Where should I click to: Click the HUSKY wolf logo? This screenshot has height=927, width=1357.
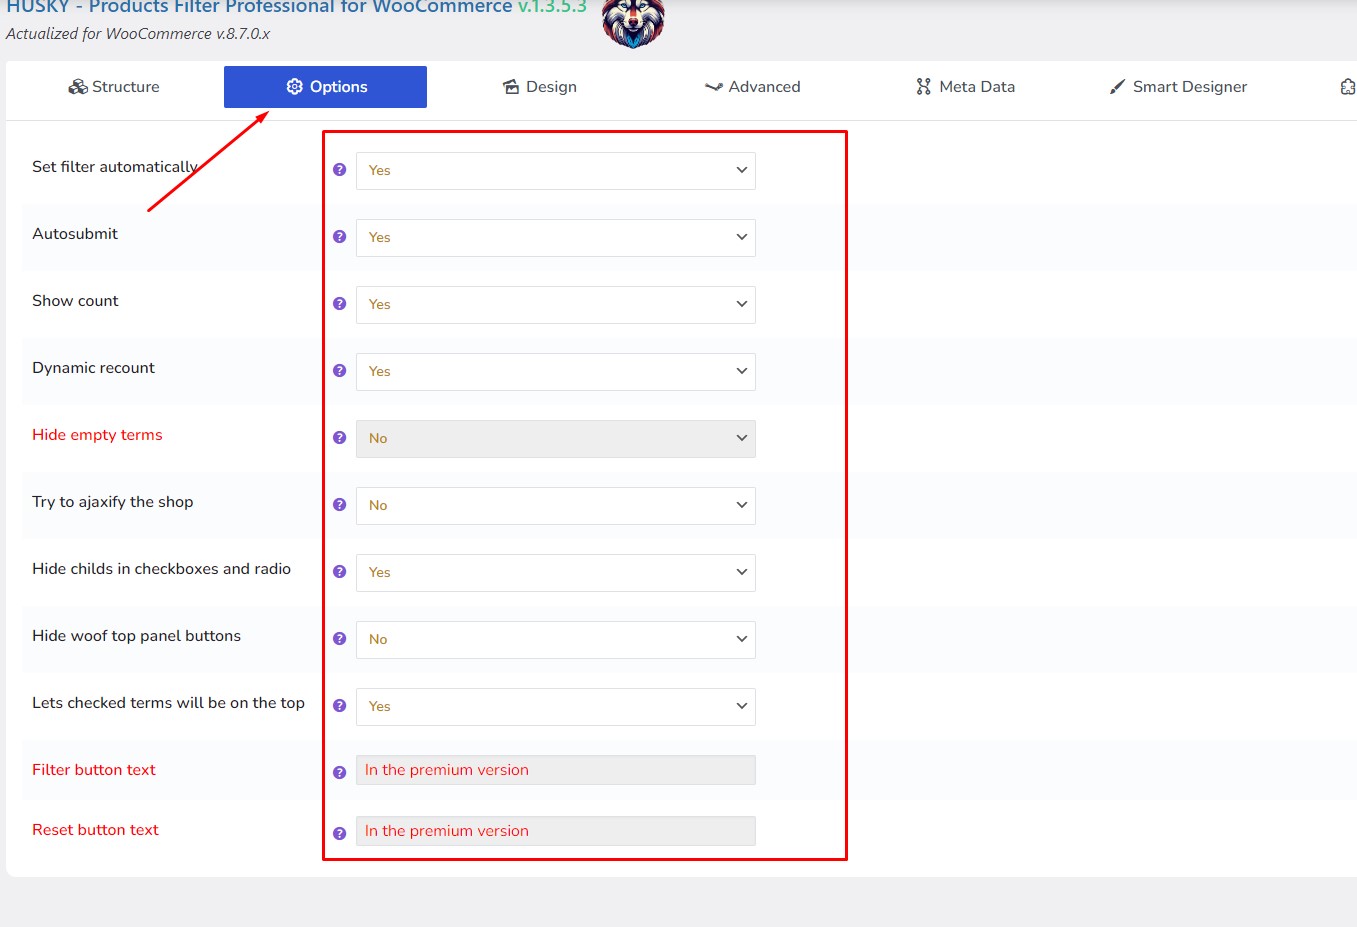[x=634, y=22]
